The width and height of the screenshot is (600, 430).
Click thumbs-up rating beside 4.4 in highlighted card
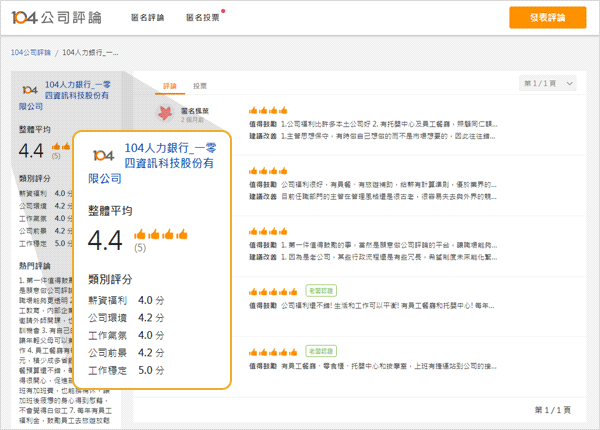[x=160, y=234]
